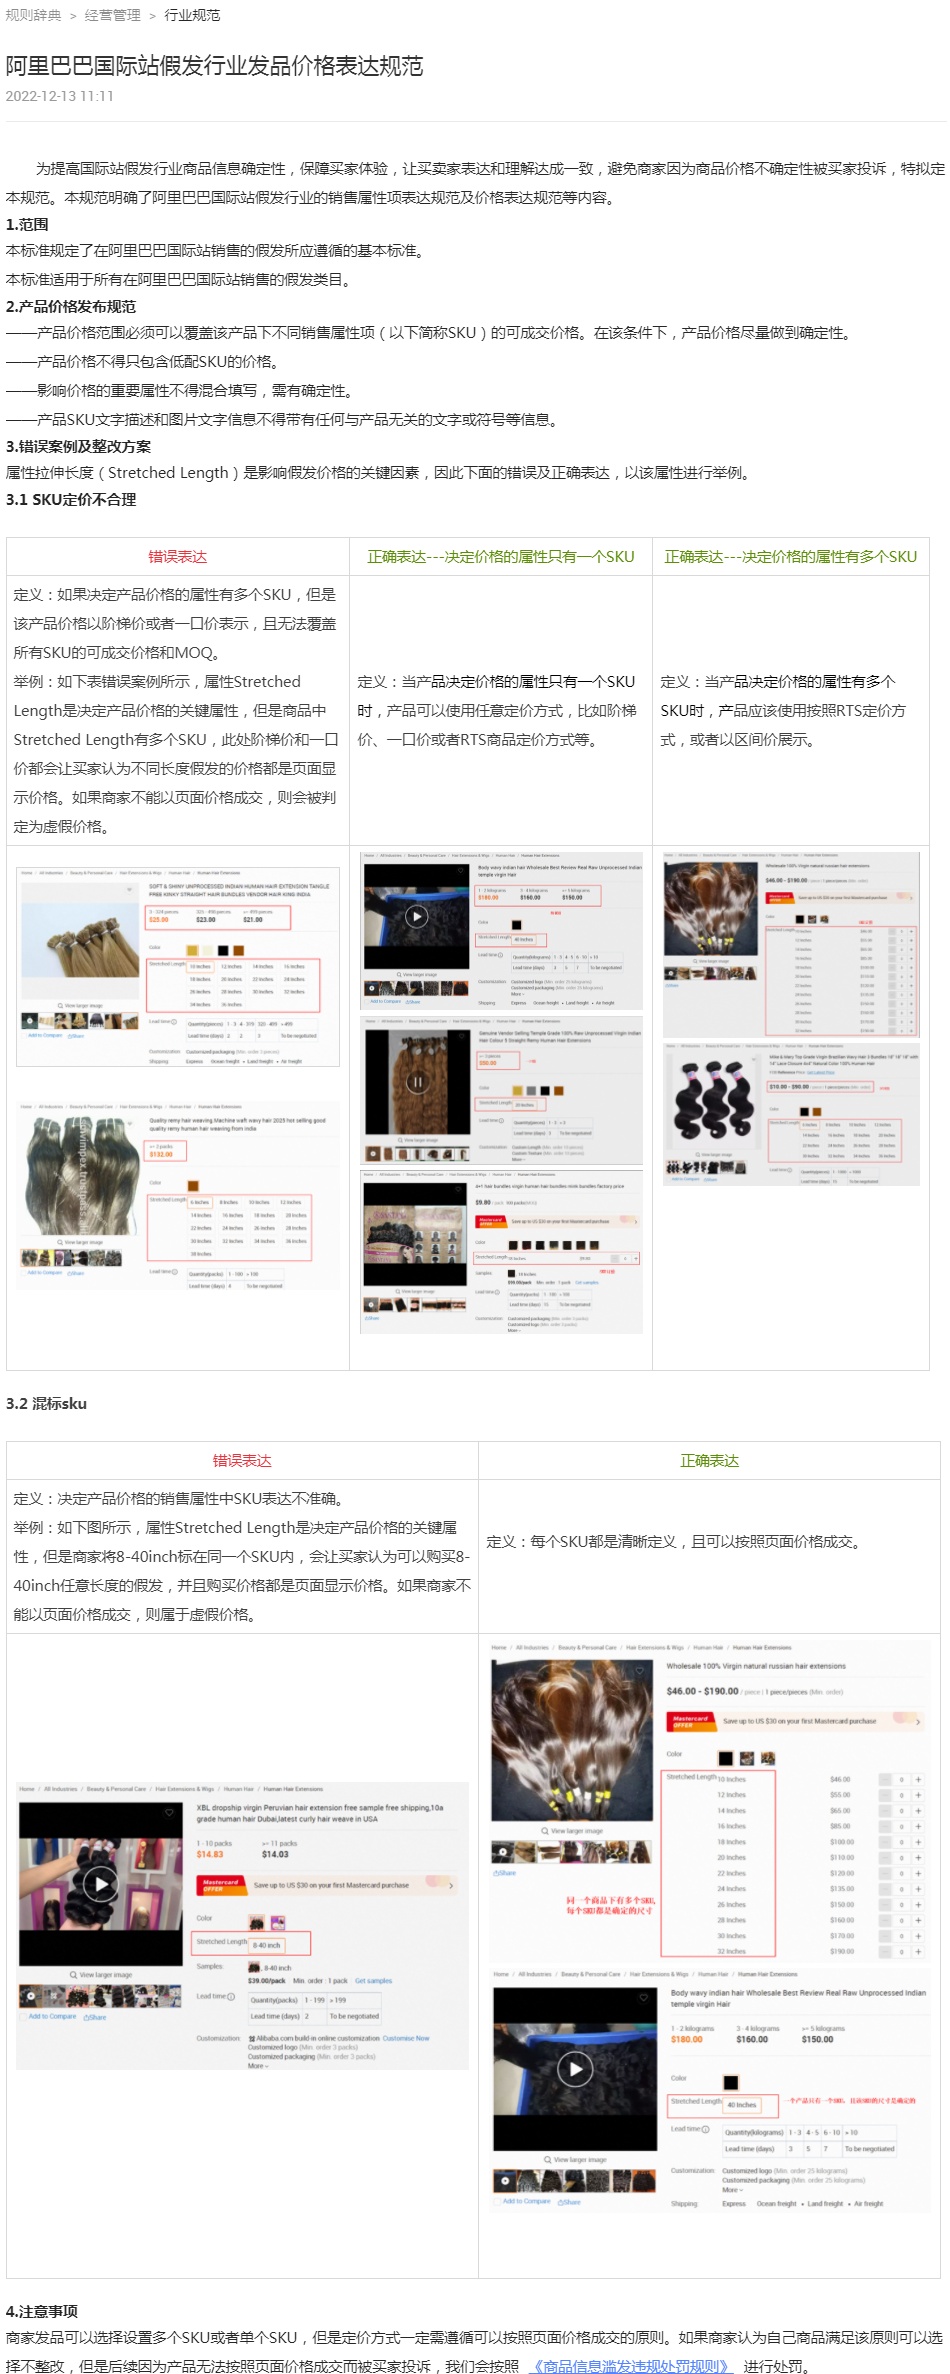Open the $9.00 mink hair bundles screenshot
Screen dimensions: 950x2374
pos(502,1253)
